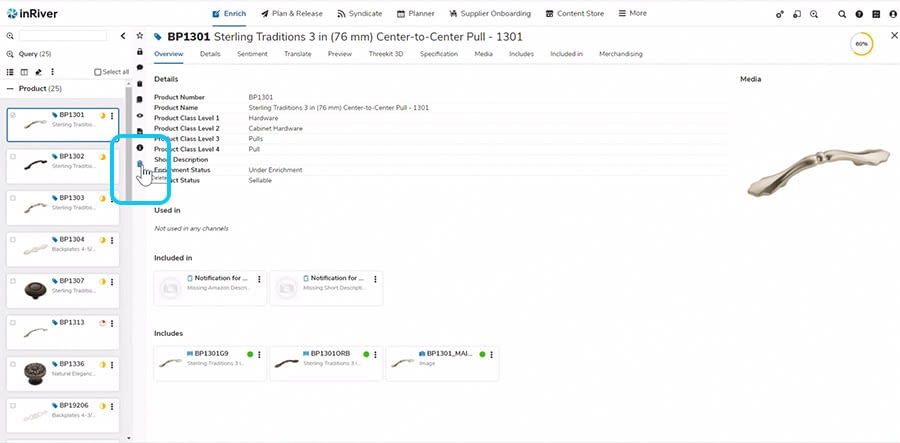This screenshot has width=900, height=443.
Task: Click the product list vertical scrollbar
Action: [x=129, y=143]
